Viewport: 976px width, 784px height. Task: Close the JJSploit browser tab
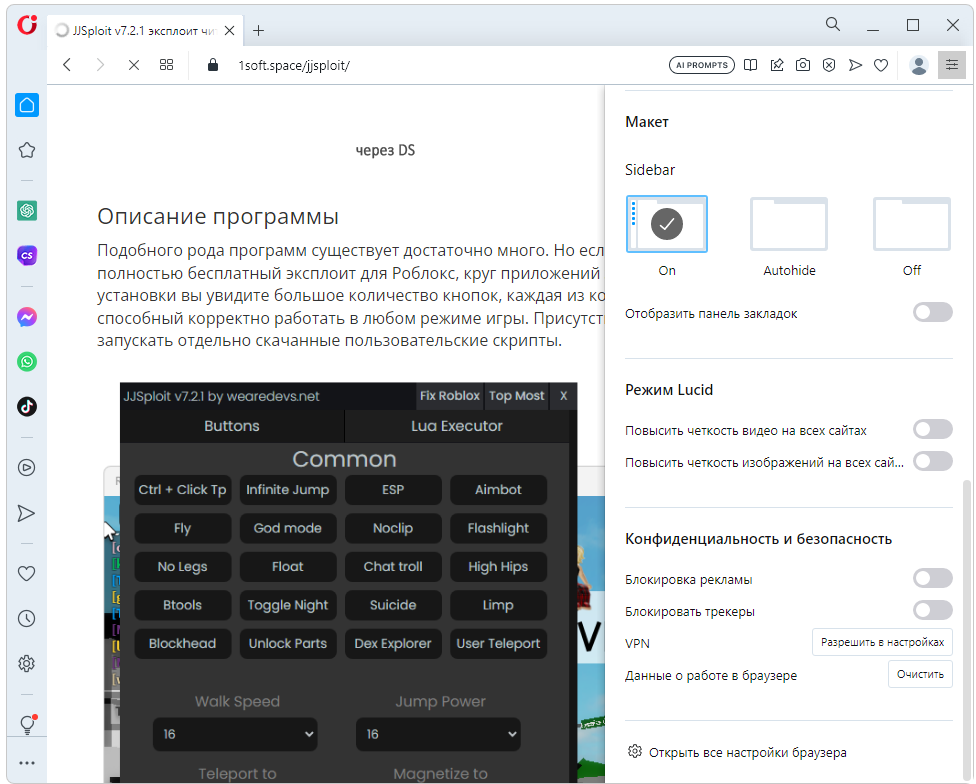pos(230,30)
